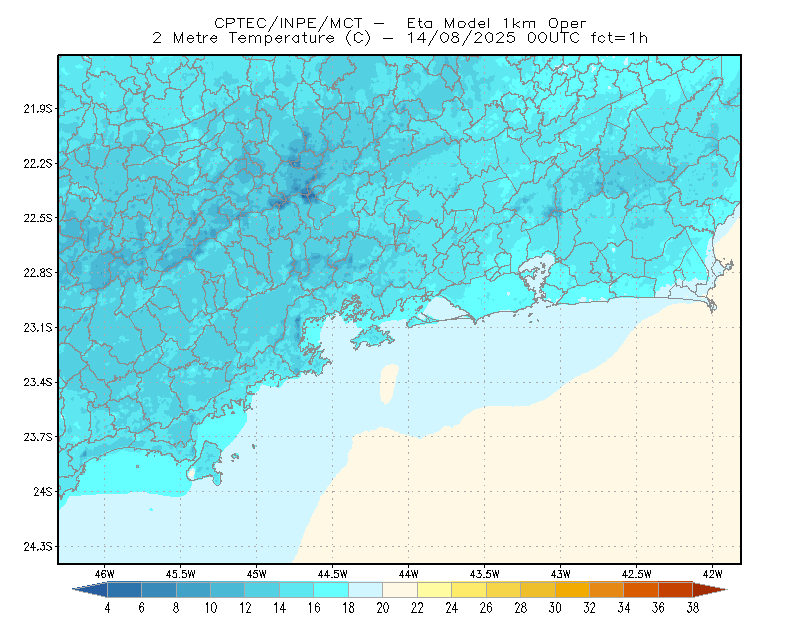
Task: Click the 46W longitude axis label
Action: tap(105, 574)
